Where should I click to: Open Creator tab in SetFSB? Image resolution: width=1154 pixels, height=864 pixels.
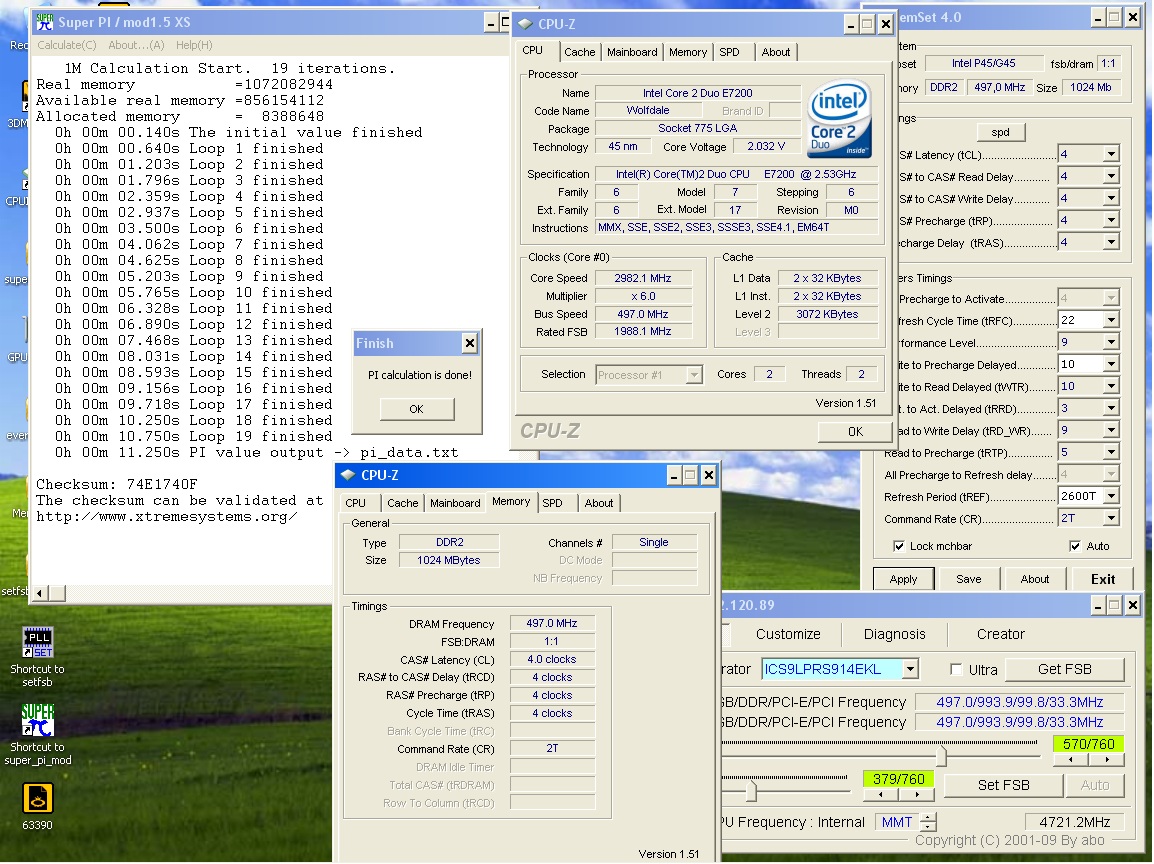[1000, 634]
